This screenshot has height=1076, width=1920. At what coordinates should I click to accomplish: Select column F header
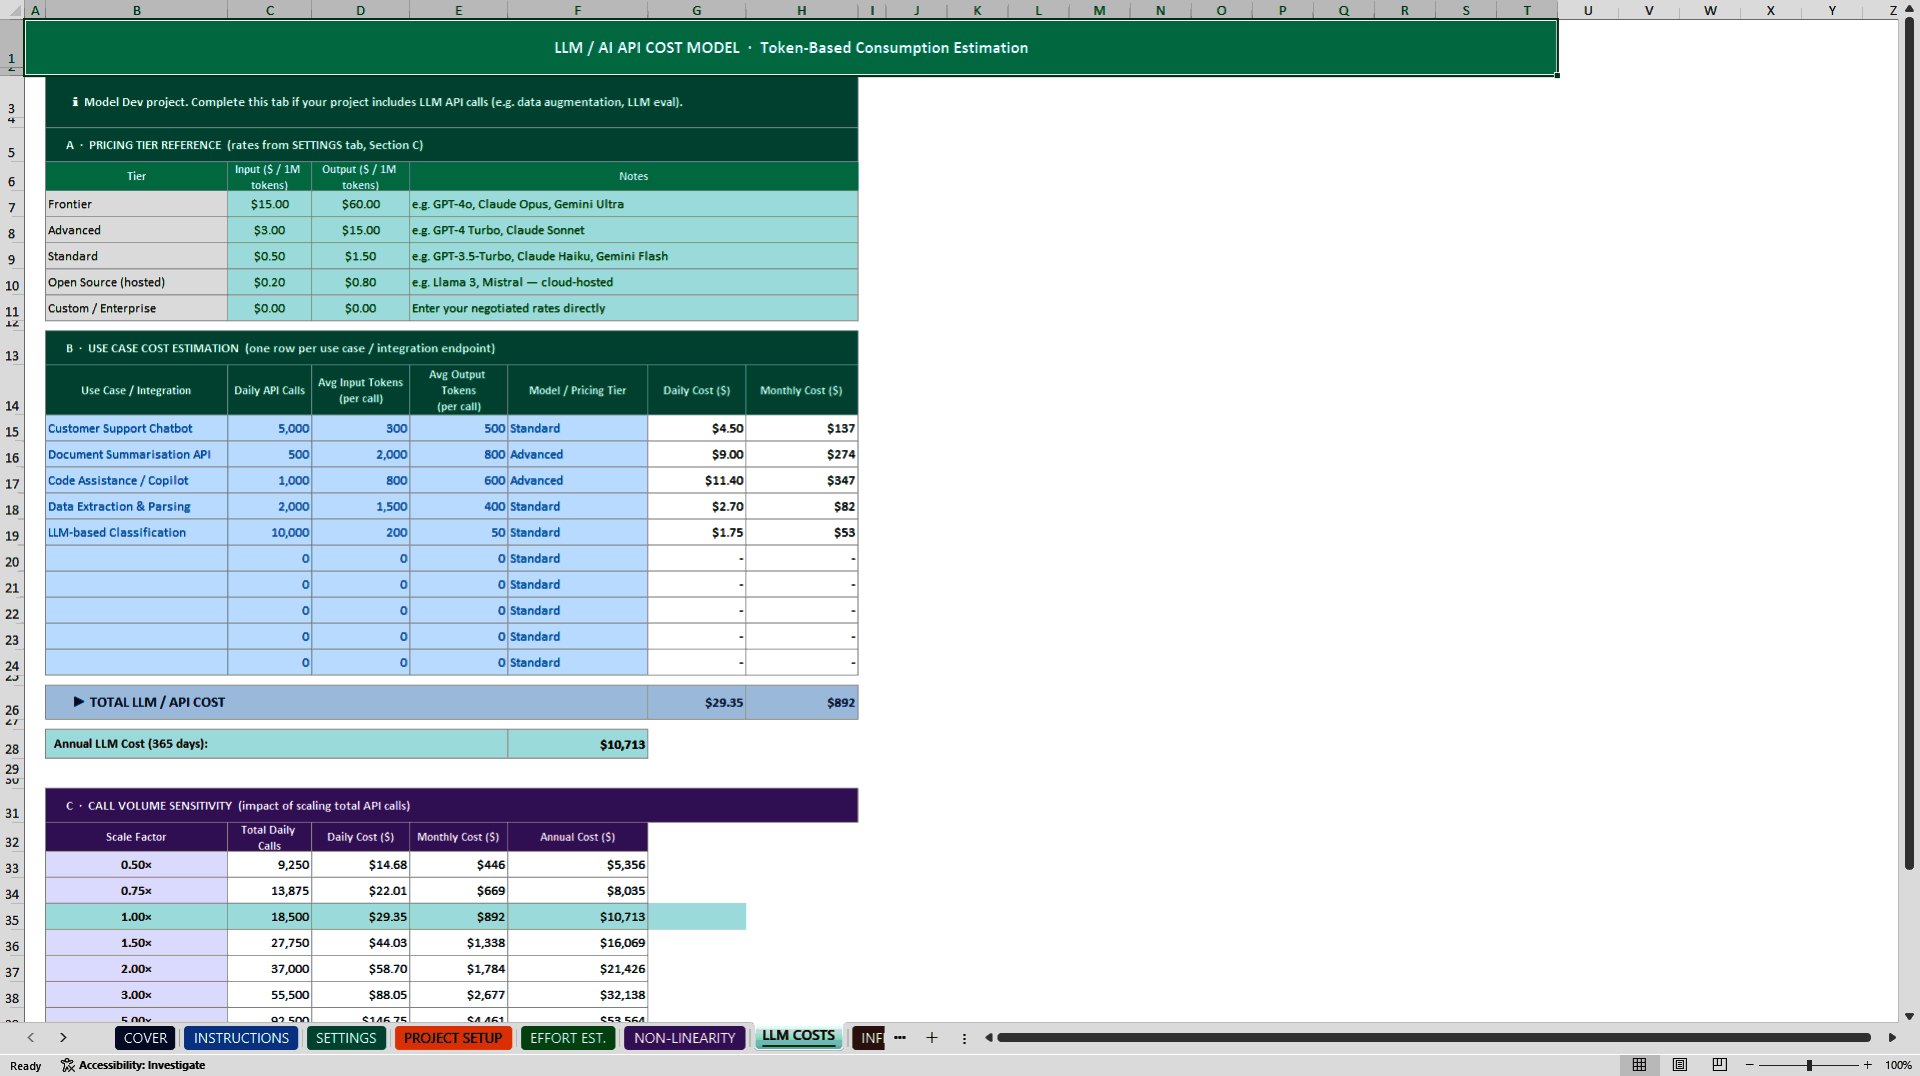pyautogui.click(x=577, y=10)
